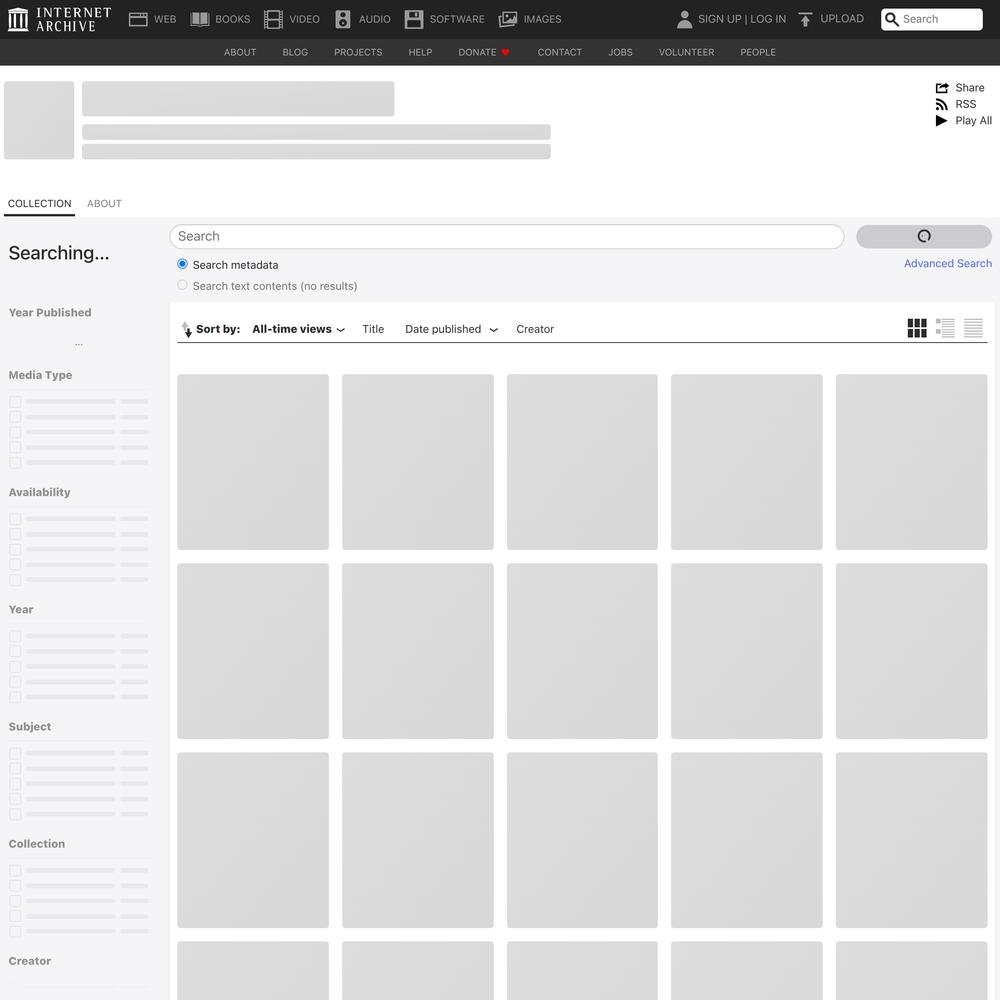Viewport: 1000px width, 1000px height.
Task: Open the Books section icon
Action: (x=200, y=19)
